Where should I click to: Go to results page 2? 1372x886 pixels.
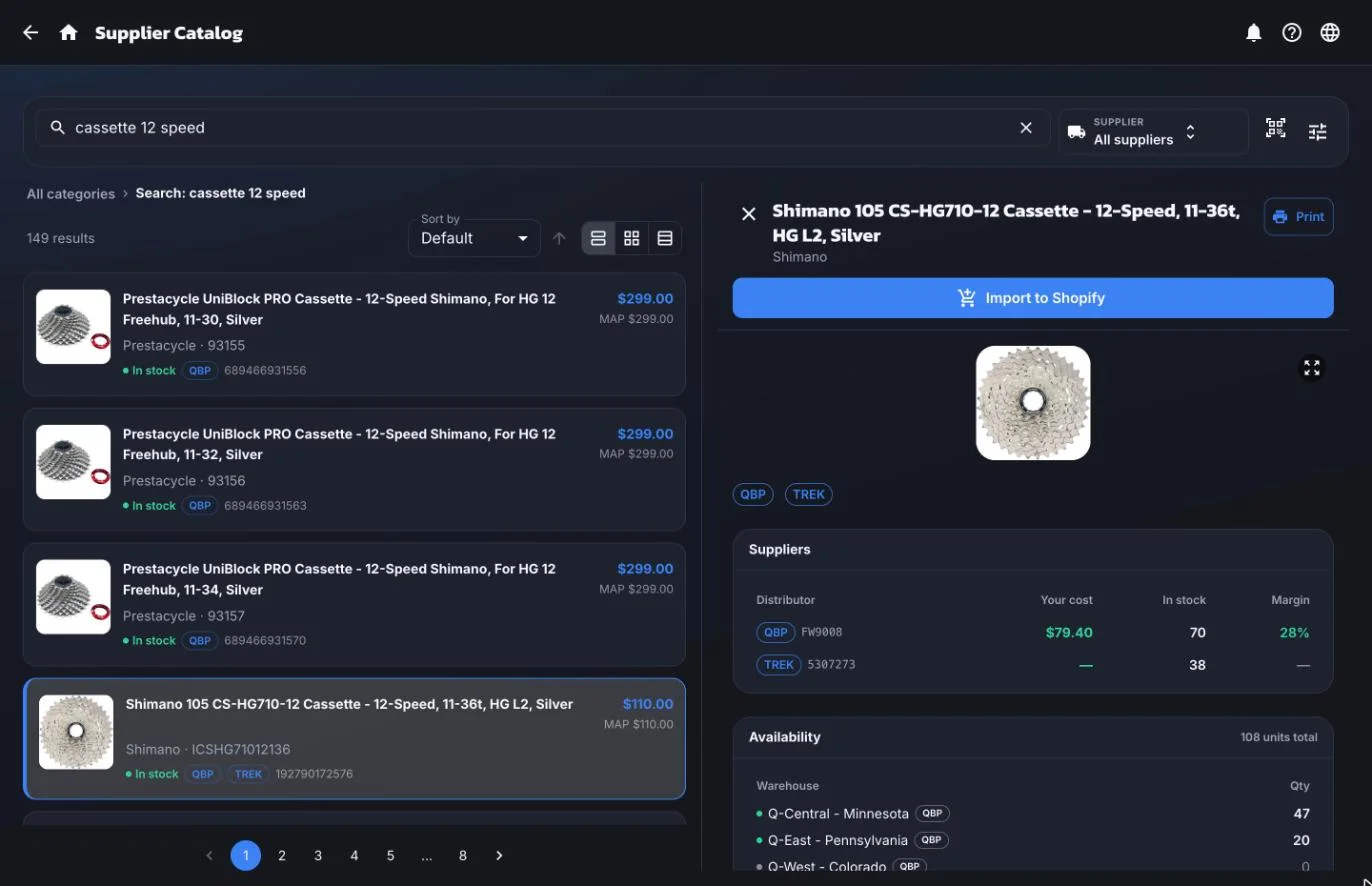[282, 856]
